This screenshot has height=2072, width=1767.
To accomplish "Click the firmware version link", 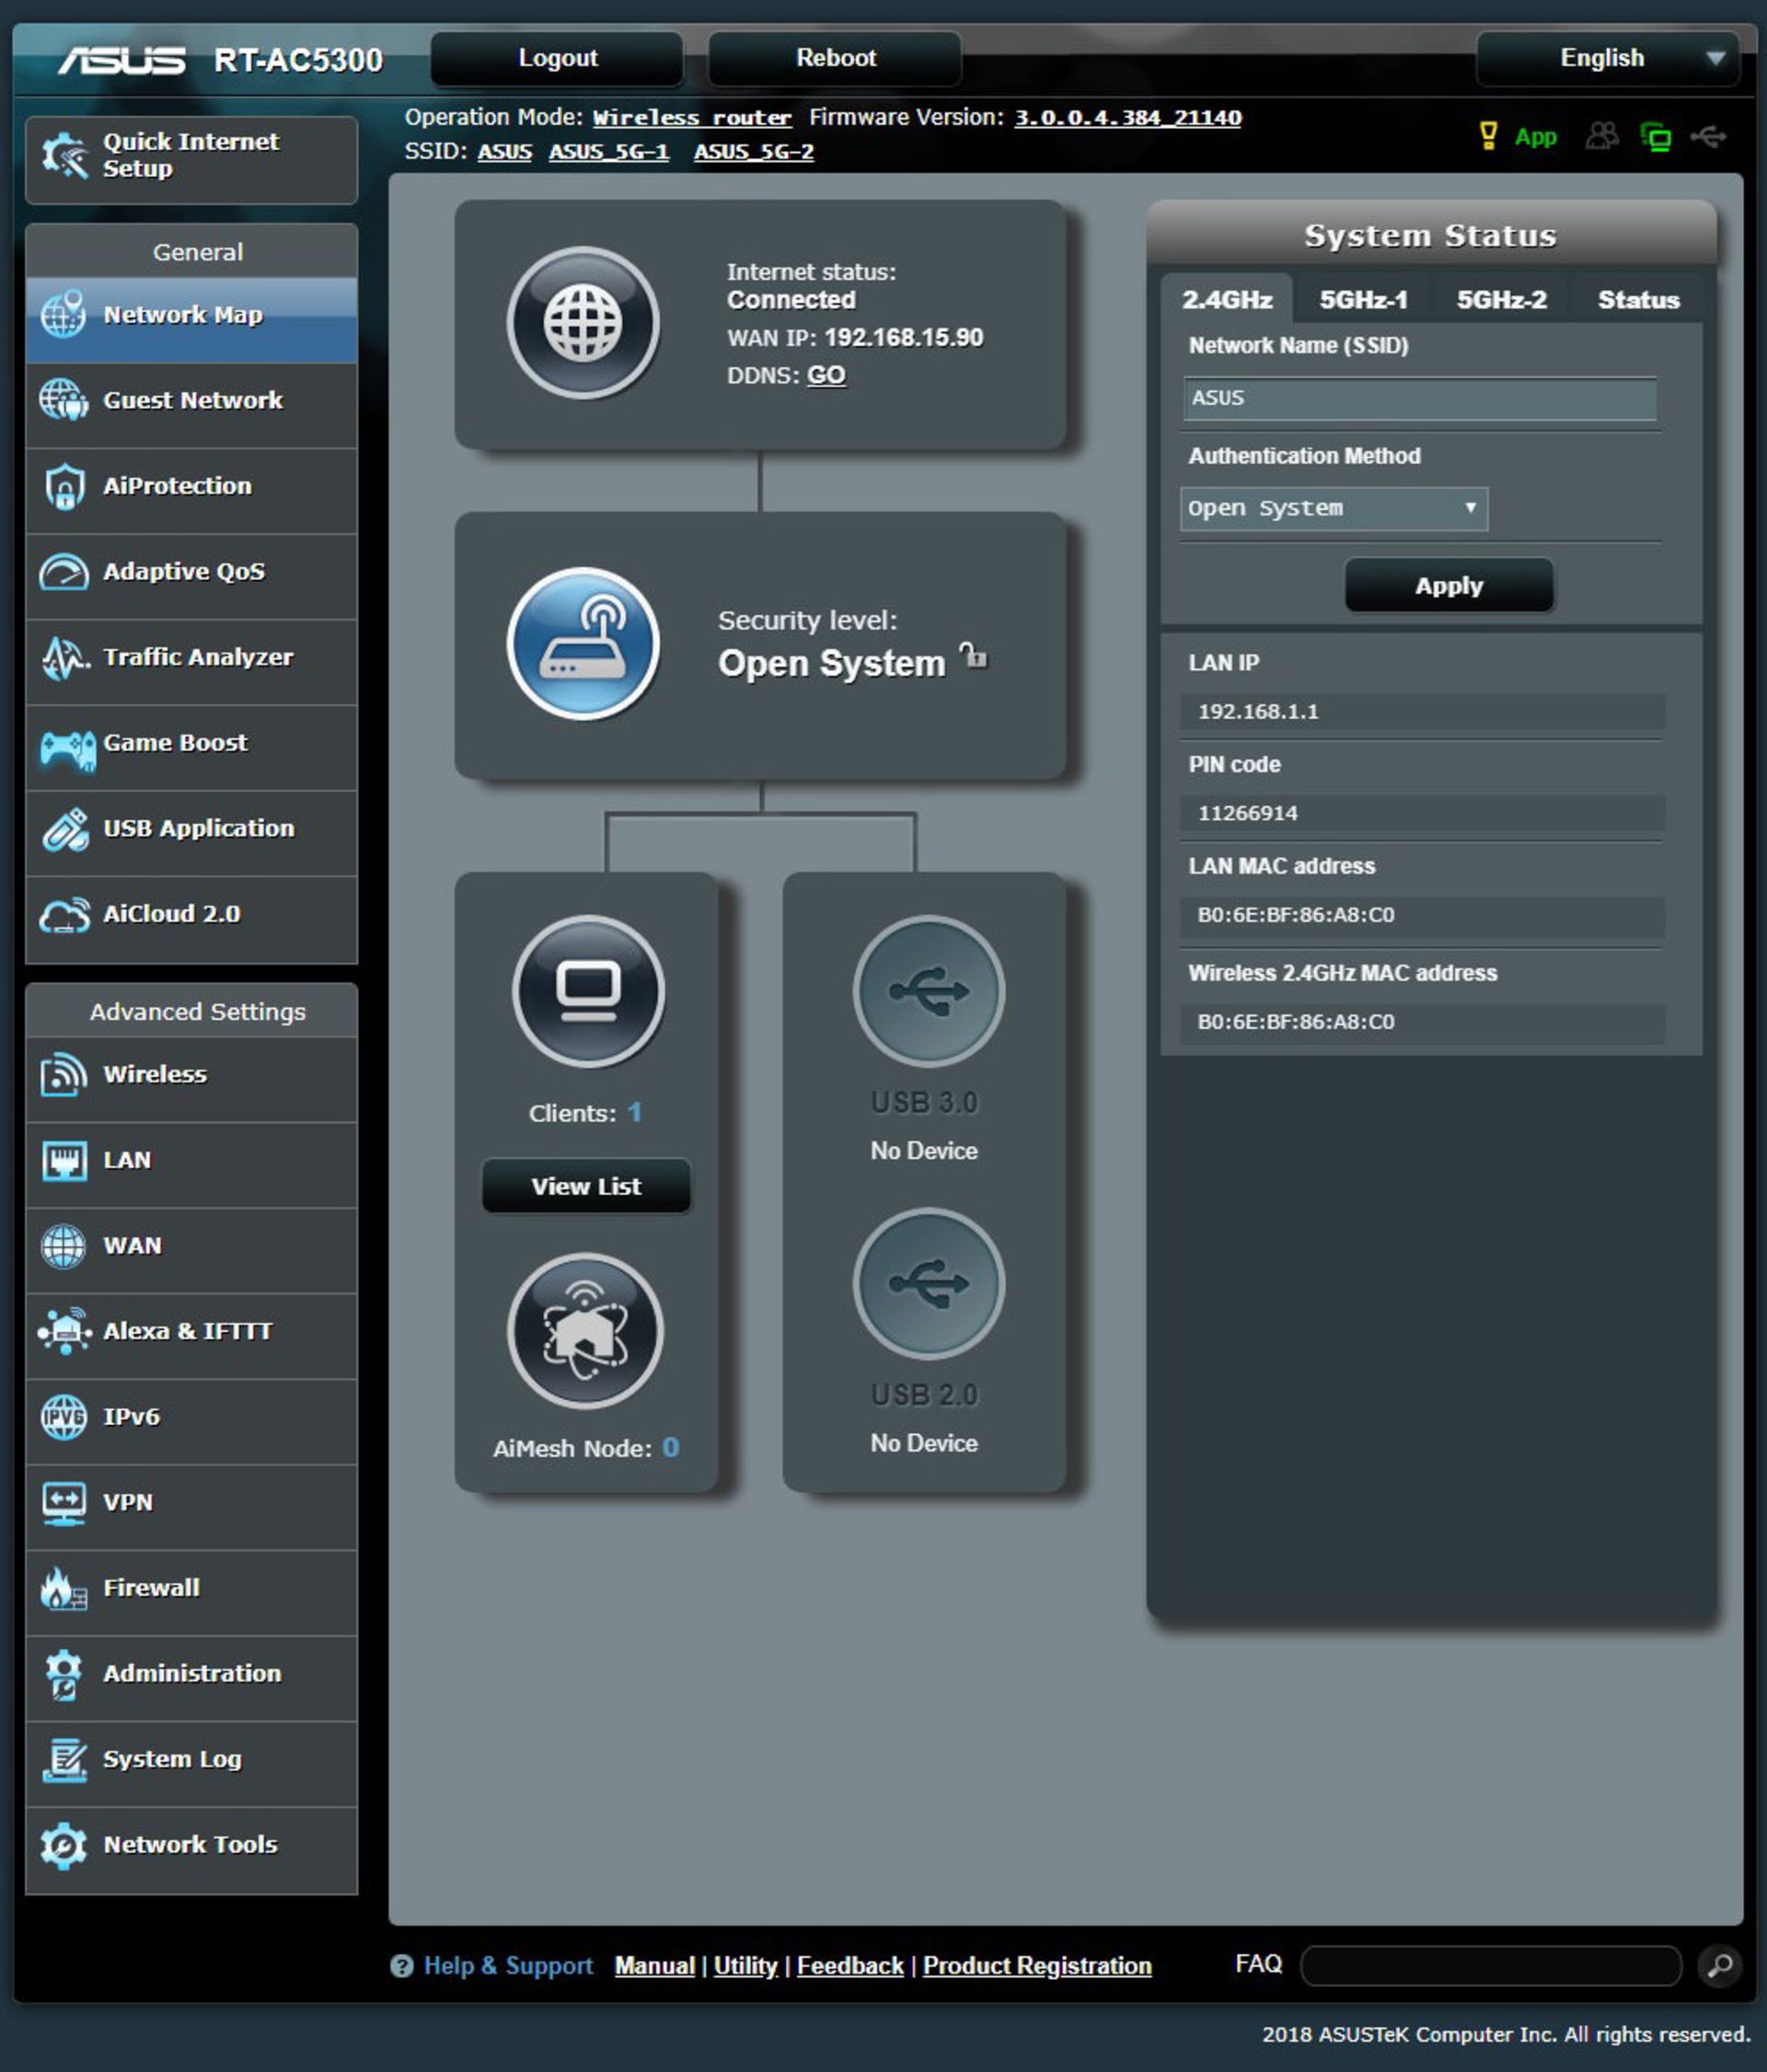I will (x=1127, y=117).
